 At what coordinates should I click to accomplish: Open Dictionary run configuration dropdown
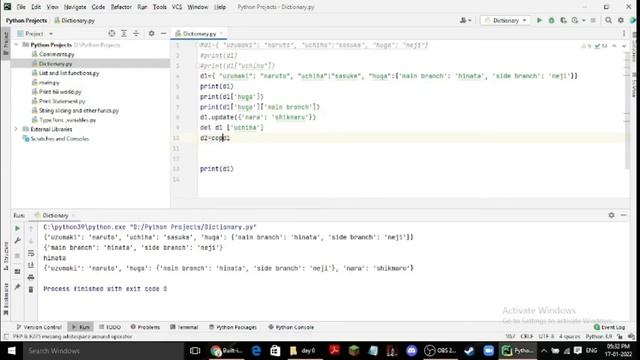(x=505, y=20)
